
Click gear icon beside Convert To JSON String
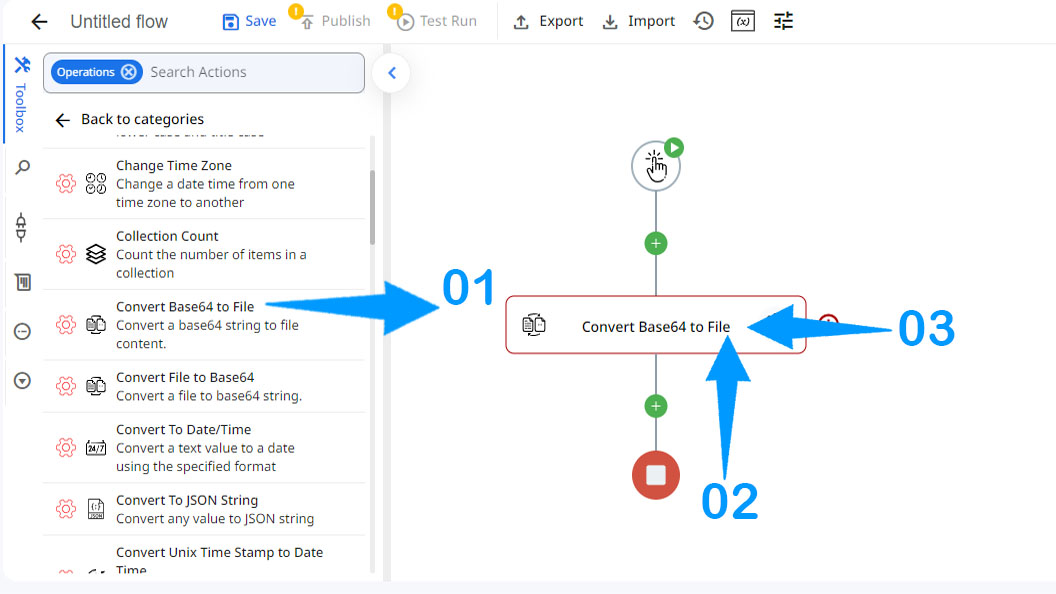tap(65, 508)
